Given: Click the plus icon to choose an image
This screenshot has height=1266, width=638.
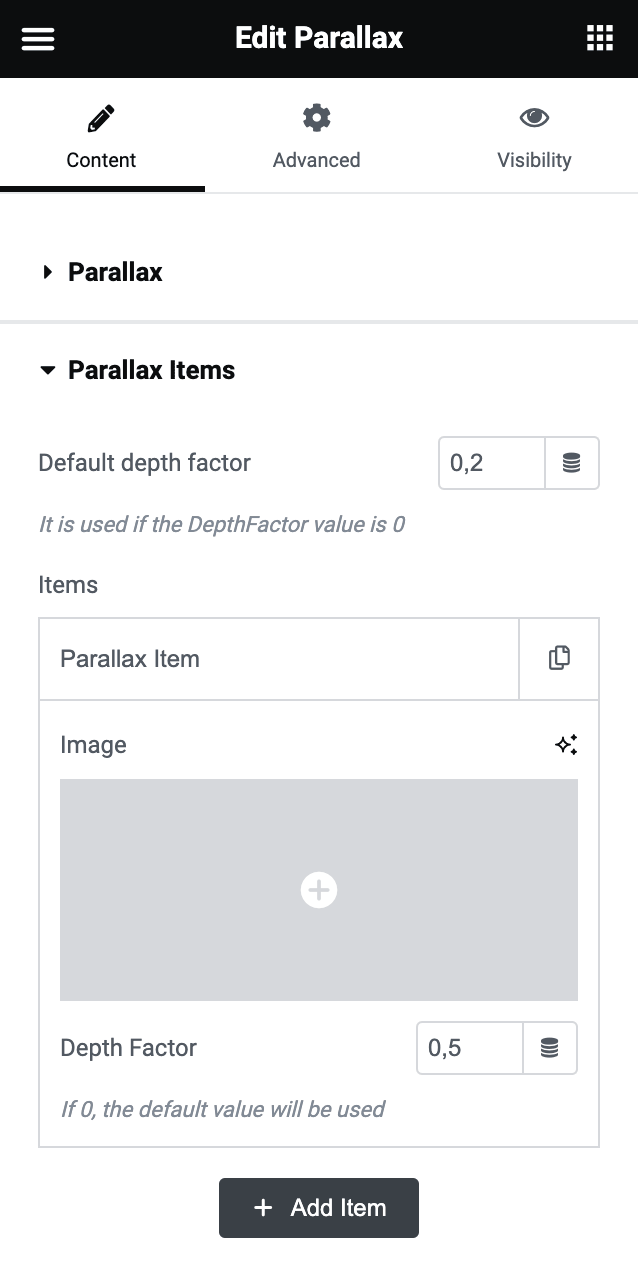Looking at the screenshot, I should point(318,889).
